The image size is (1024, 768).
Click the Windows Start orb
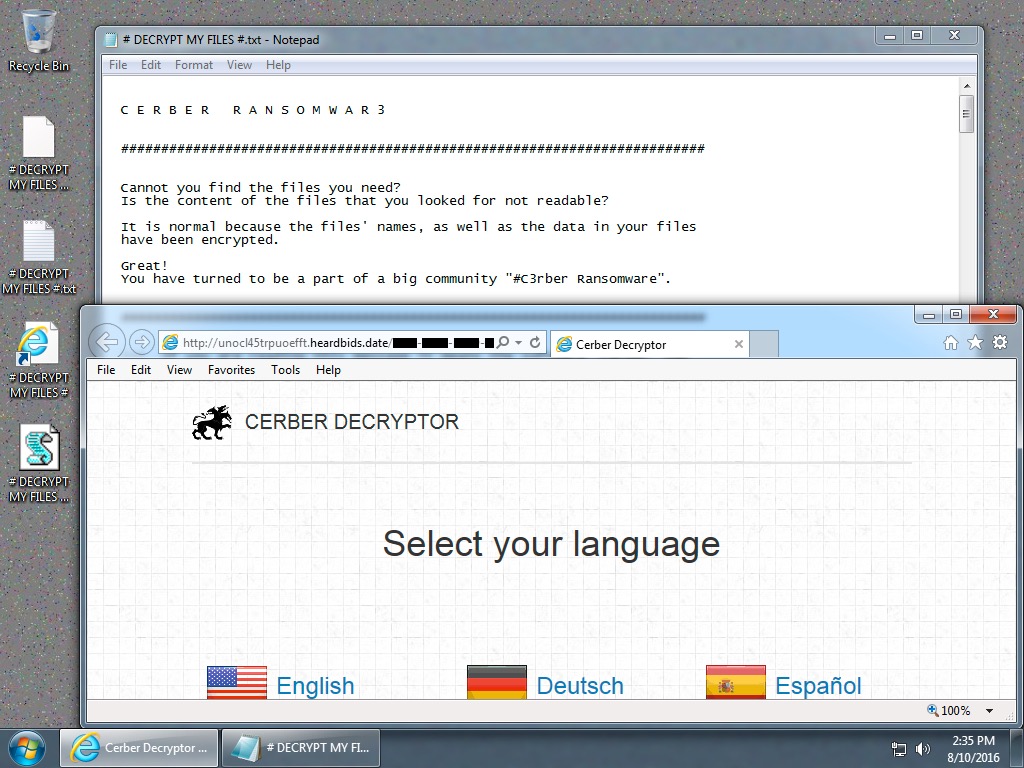[27, 747]
